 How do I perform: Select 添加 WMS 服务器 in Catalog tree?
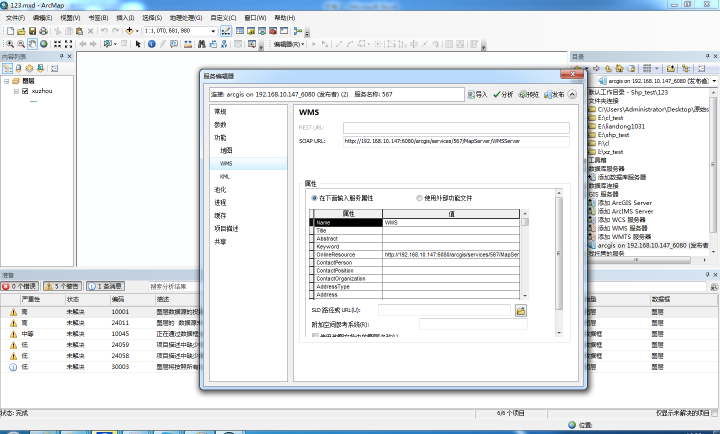point(622,228)
